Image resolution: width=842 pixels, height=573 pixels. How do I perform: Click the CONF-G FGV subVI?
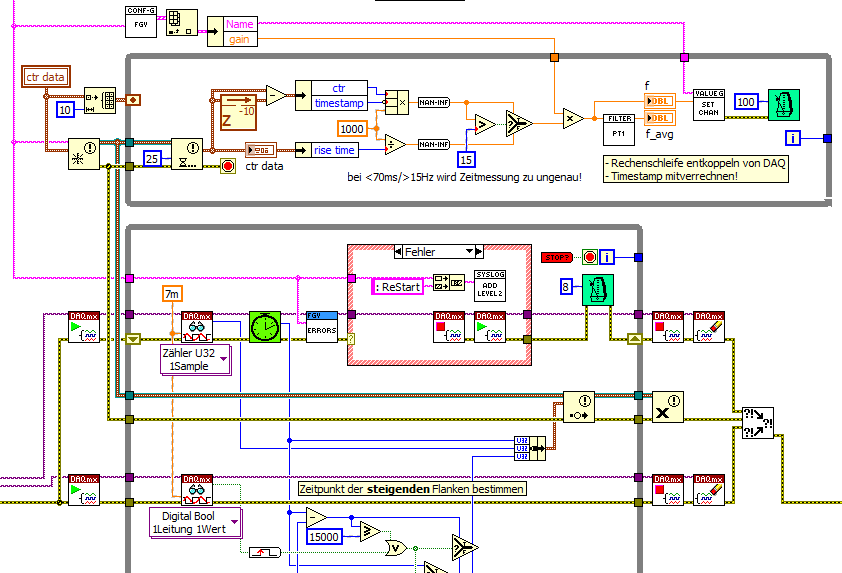pyautogui.click(x=141, y=22)
